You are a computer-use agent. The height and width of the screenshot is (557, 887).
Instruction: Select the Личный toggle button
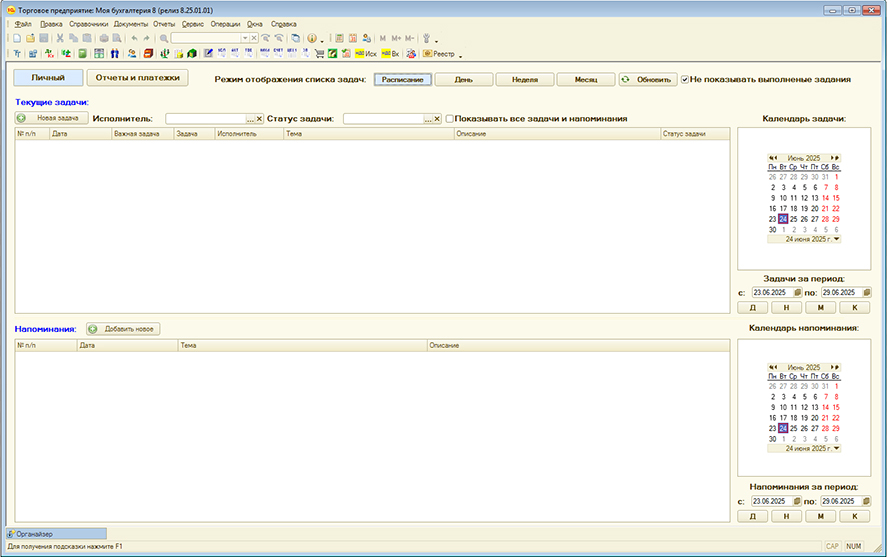(x=47, y=77)
